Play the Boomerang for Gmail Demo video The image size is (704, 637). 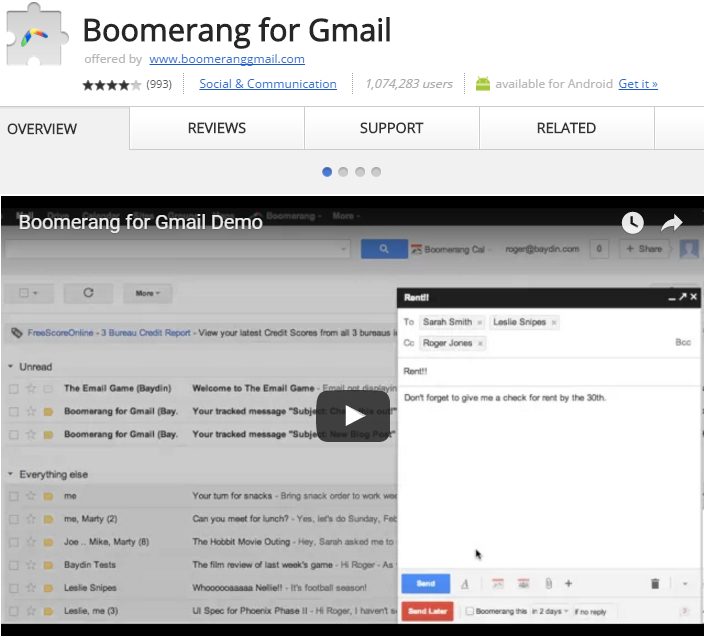(352, 417)
